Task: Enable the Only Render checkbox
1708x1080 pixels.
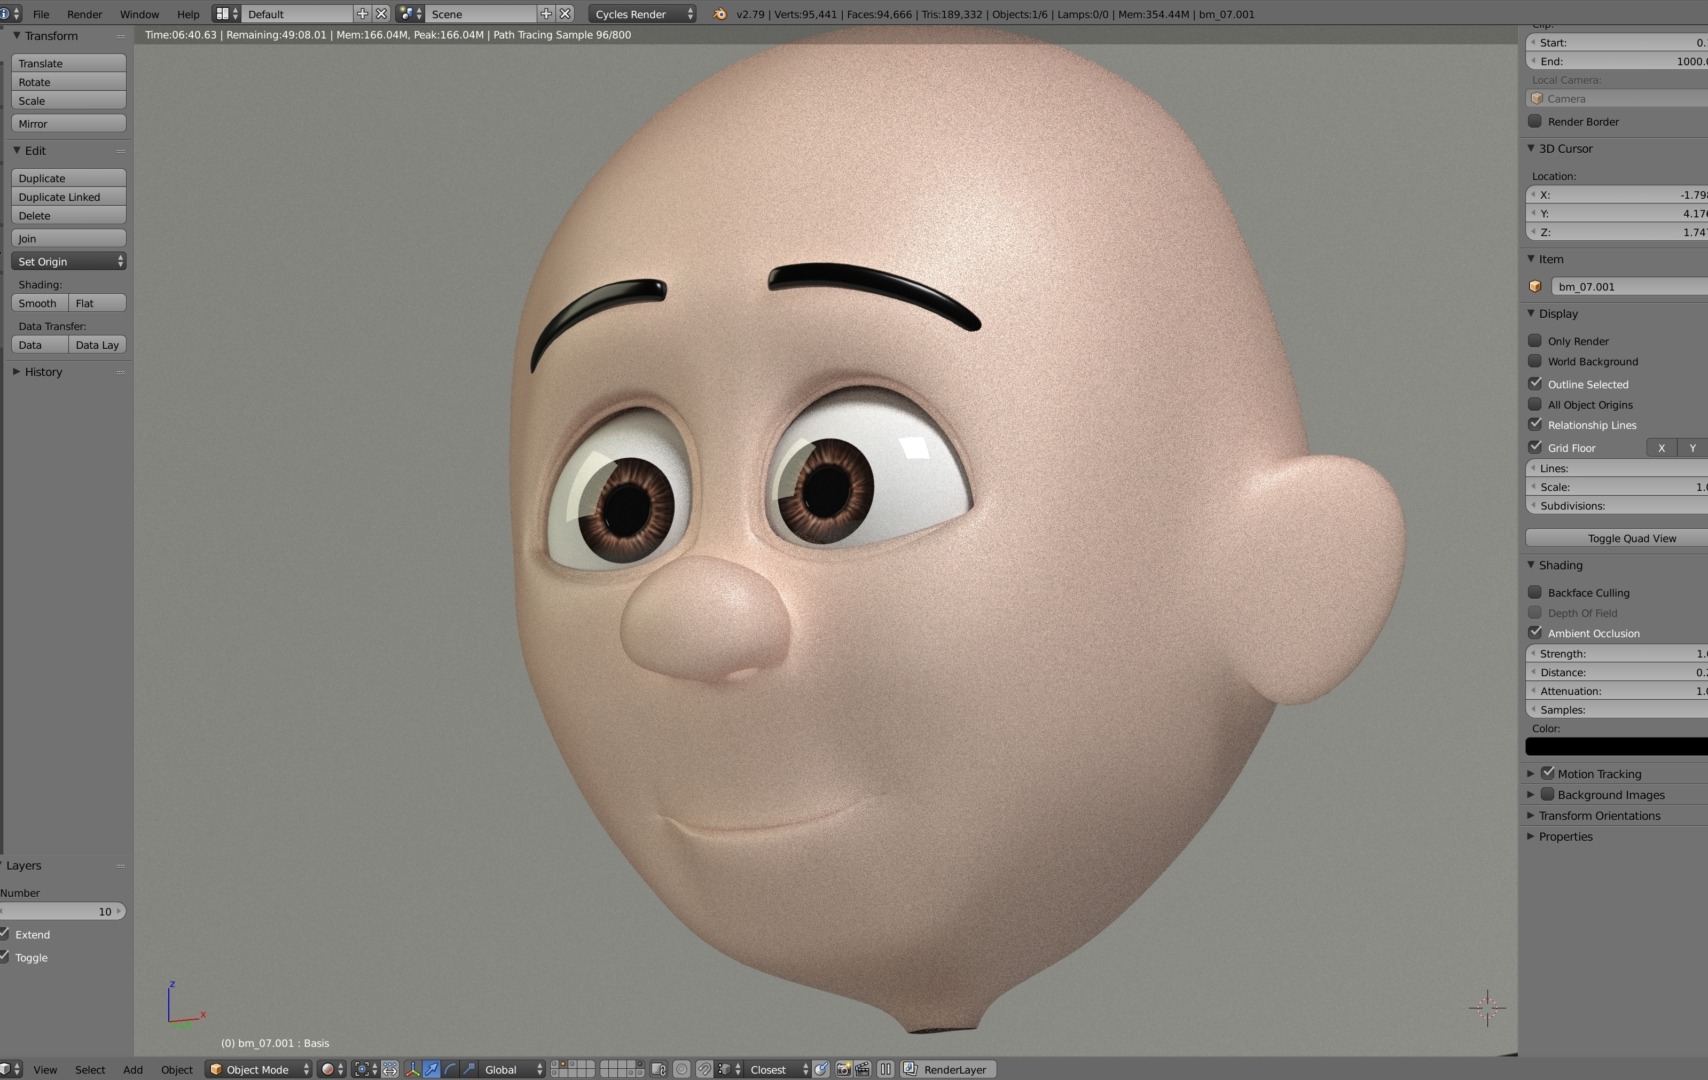Action: tap(1535, 341)
